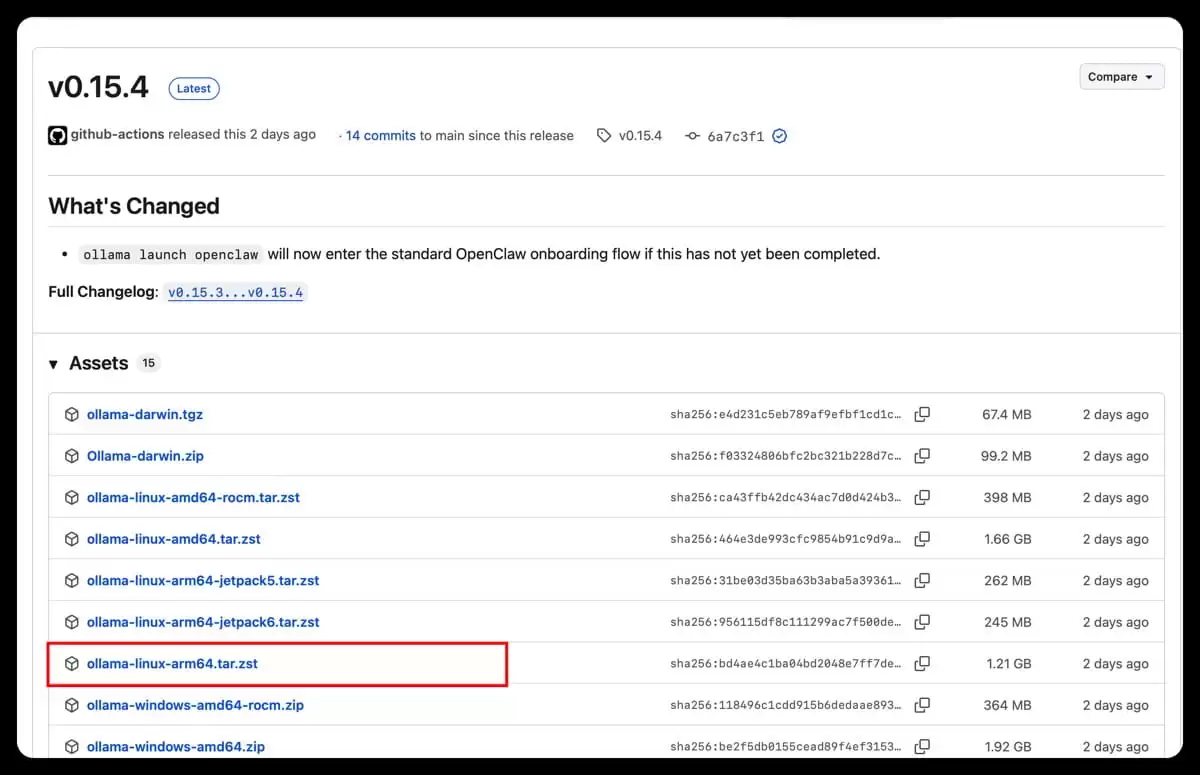The width and height of the screenshot is (1200, 775).
Task: Open commit 6a7c3f1
Action: tap(735, 136)
